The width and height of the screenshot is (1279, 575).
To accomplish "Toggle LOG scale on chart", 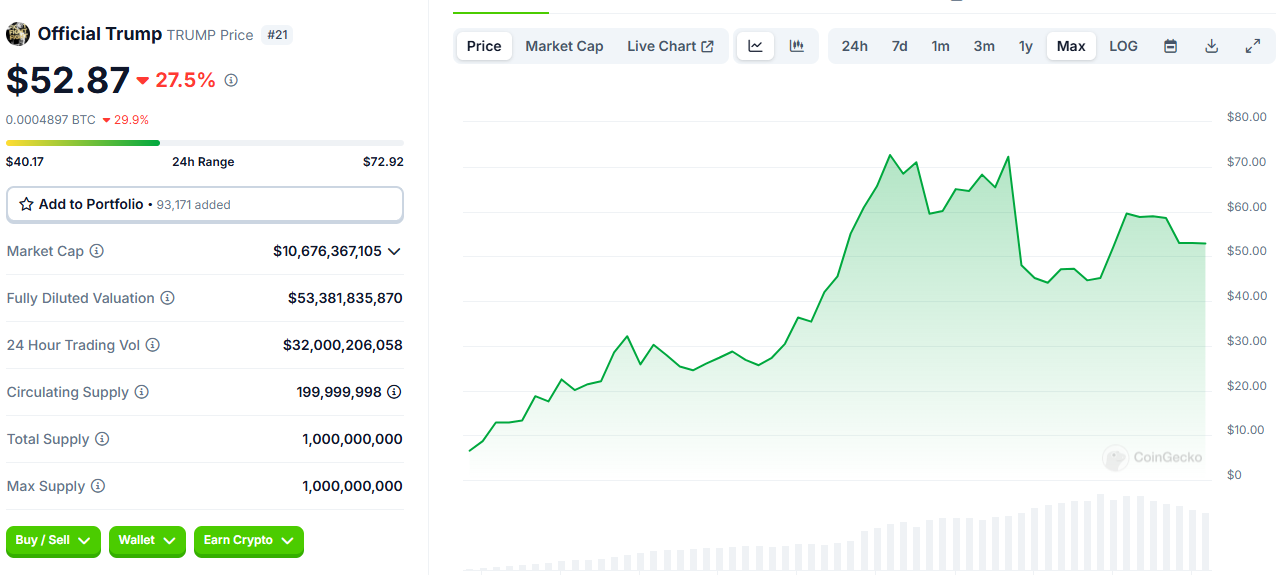I will [x=1123, y=46].
